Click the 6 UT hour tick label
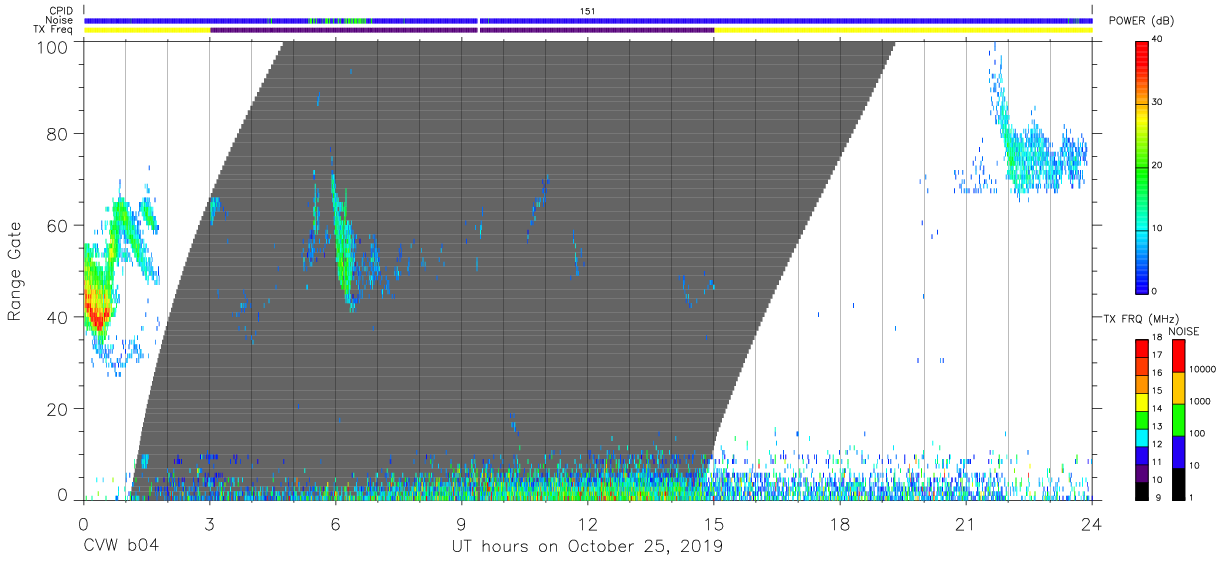1228x567 pixels. click(335, 524)
